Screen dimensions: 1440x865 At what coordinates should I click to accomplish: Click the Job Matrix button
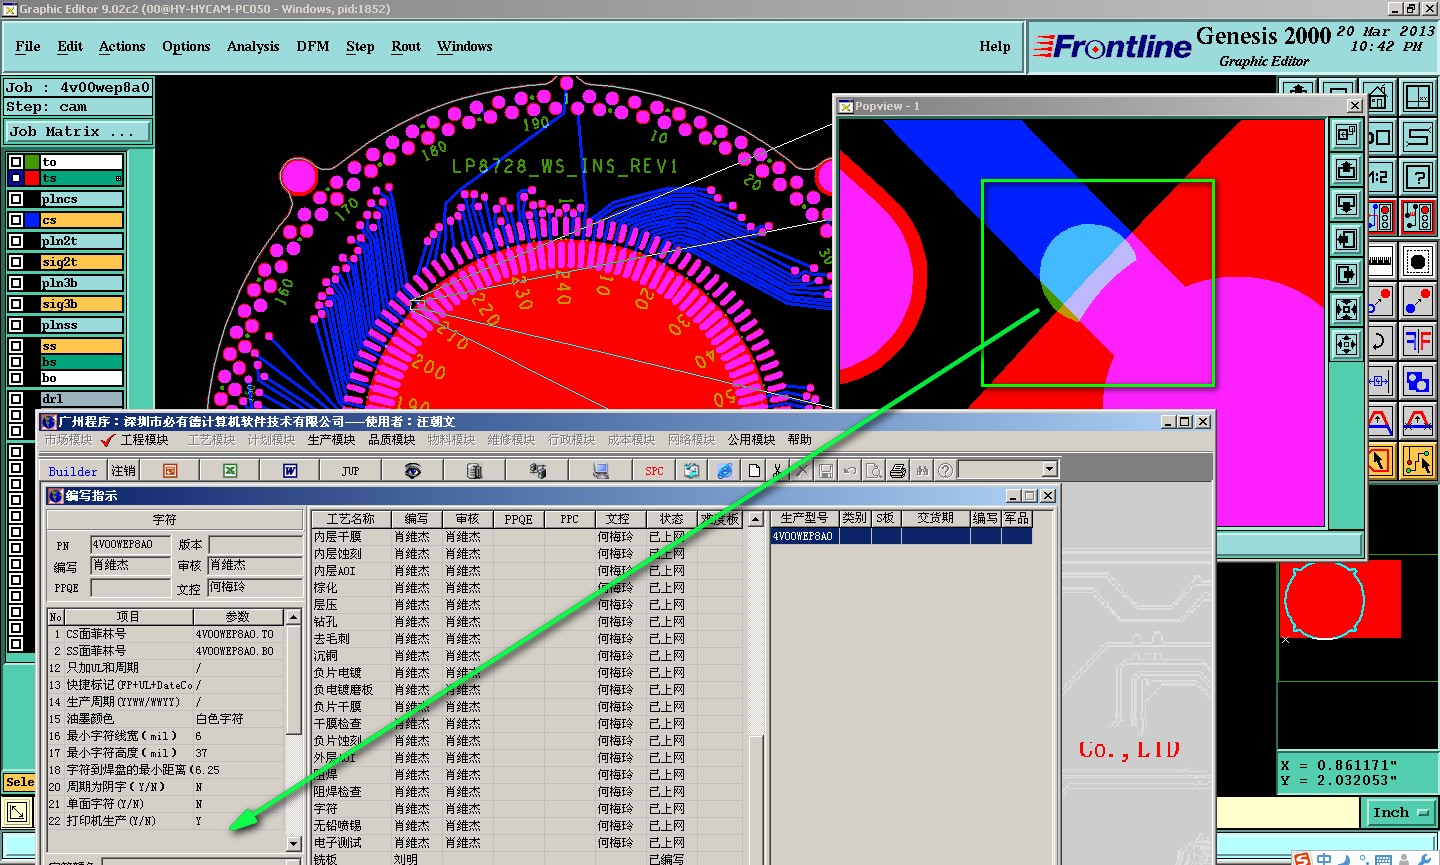click(x=78, y=132)
